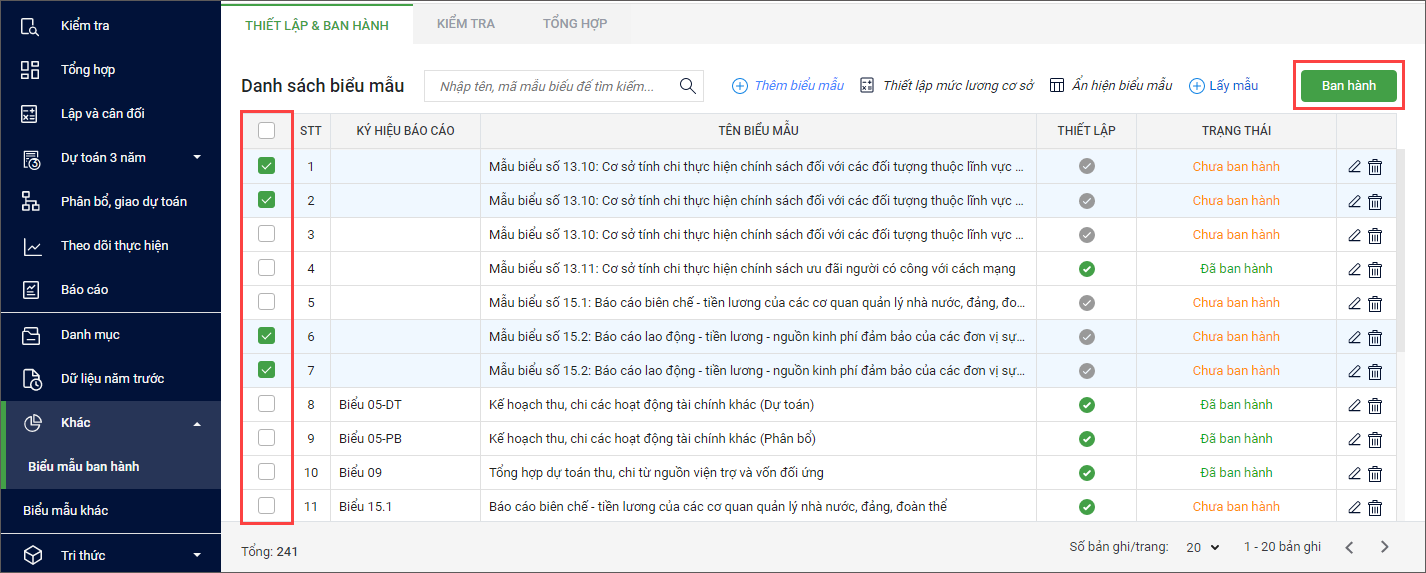Uncheck the checkbox for row 2

pos(266,200)
